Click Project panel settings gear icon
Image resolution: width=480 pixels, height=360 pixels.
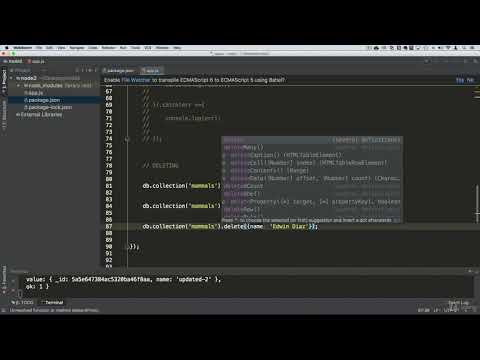point(89,70)
